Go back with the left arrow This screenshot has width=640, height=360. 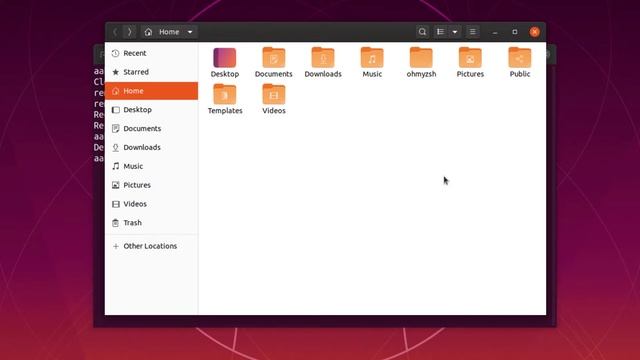pos(115,32)
